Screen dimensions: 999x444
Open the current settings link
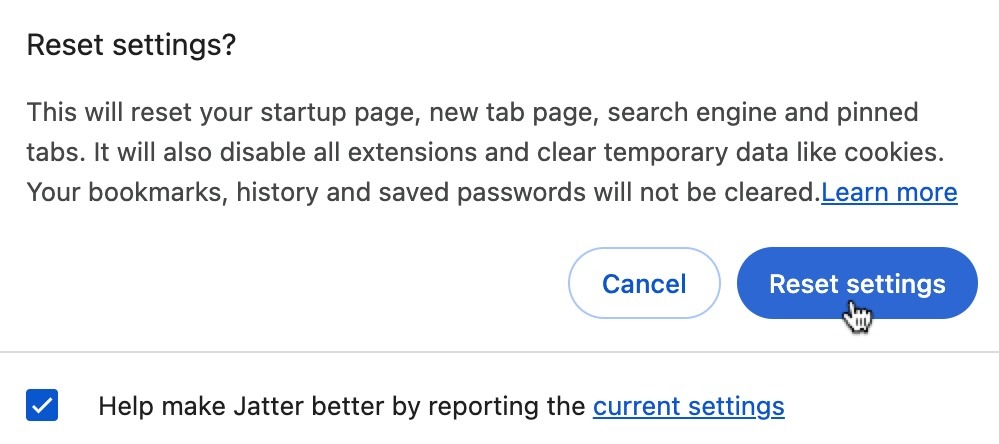(688, 406)
